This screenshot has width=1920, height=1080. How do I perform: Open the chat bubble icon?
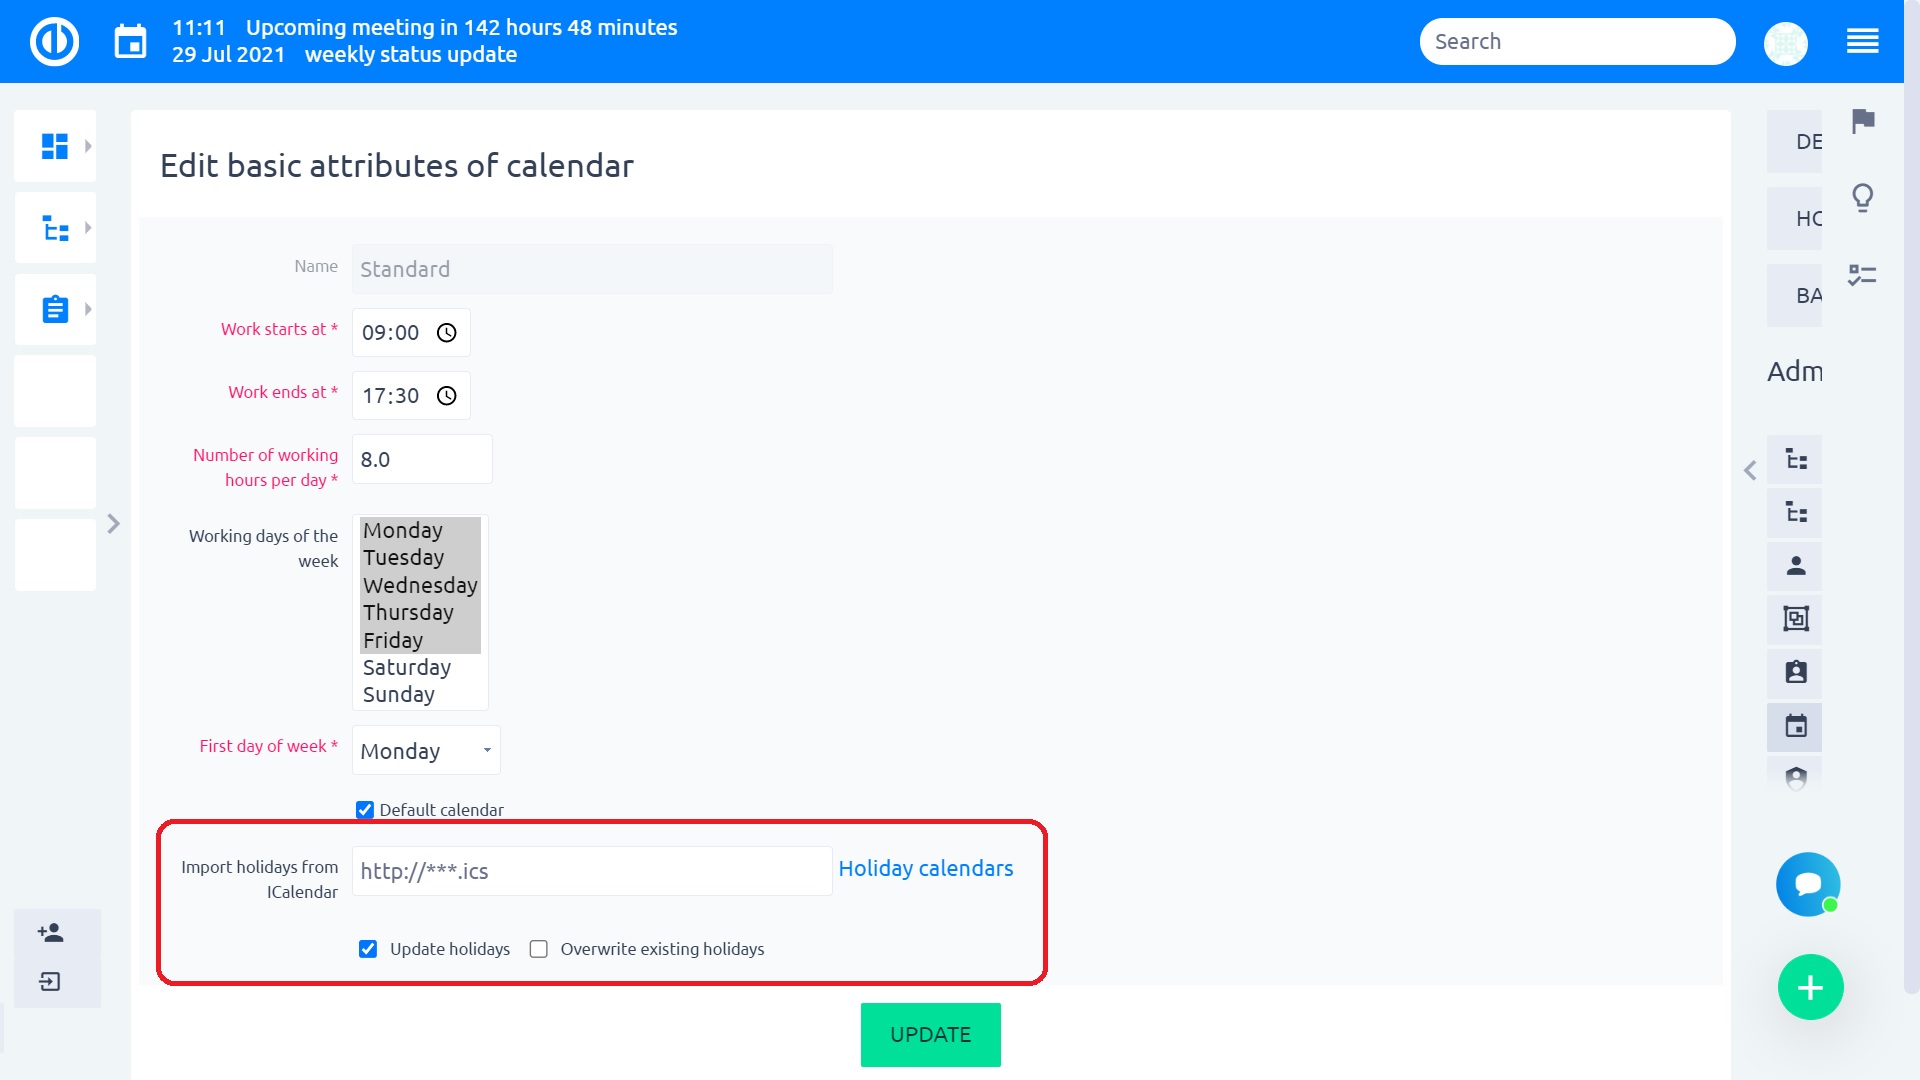1808,884
